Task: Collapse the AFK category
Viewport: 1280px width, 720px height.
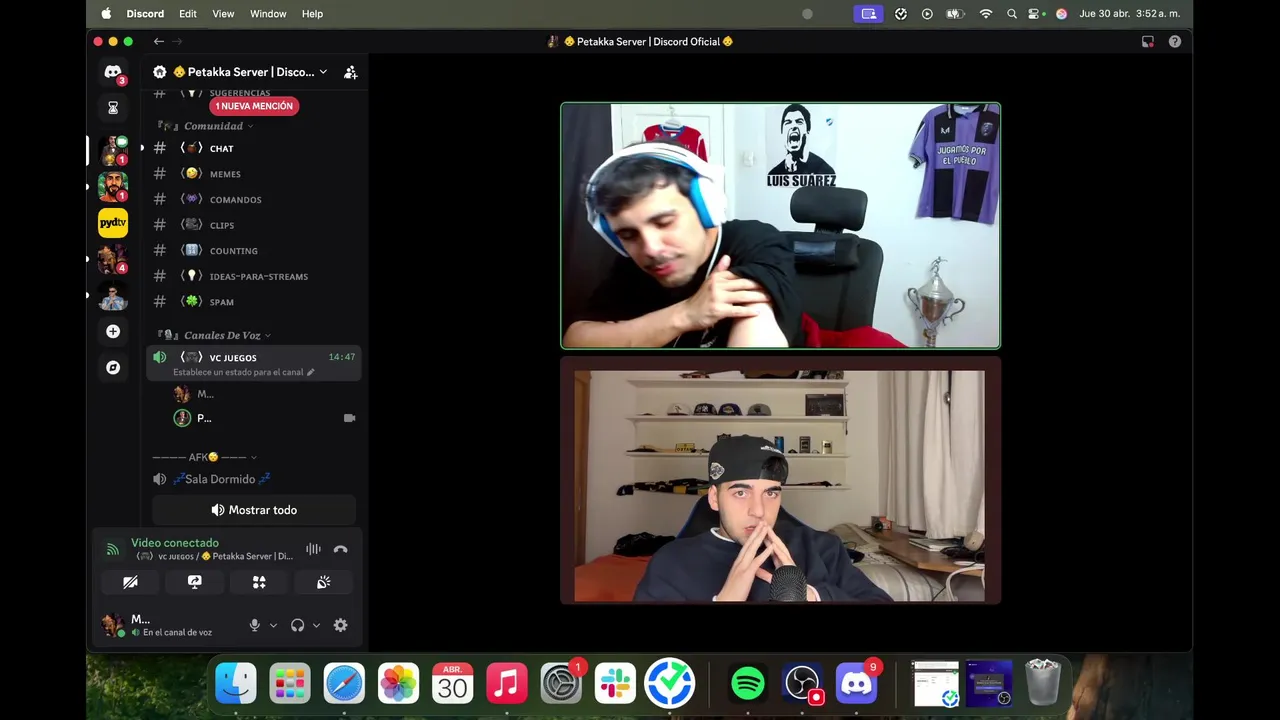Action: pos(205,457)
